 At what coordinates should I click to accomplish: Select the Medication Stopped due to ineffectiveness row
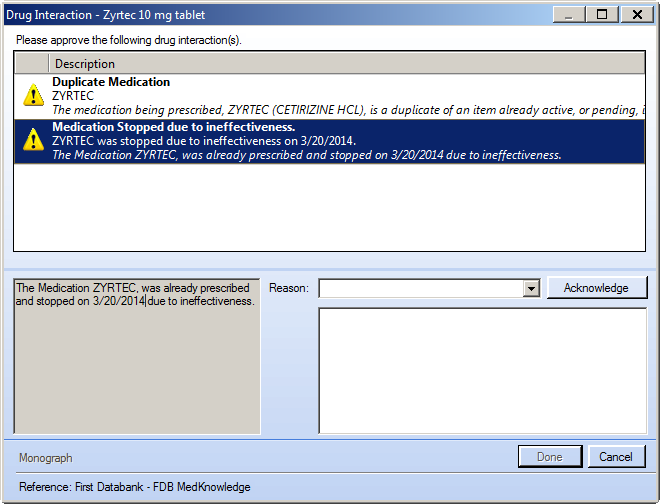300,141
